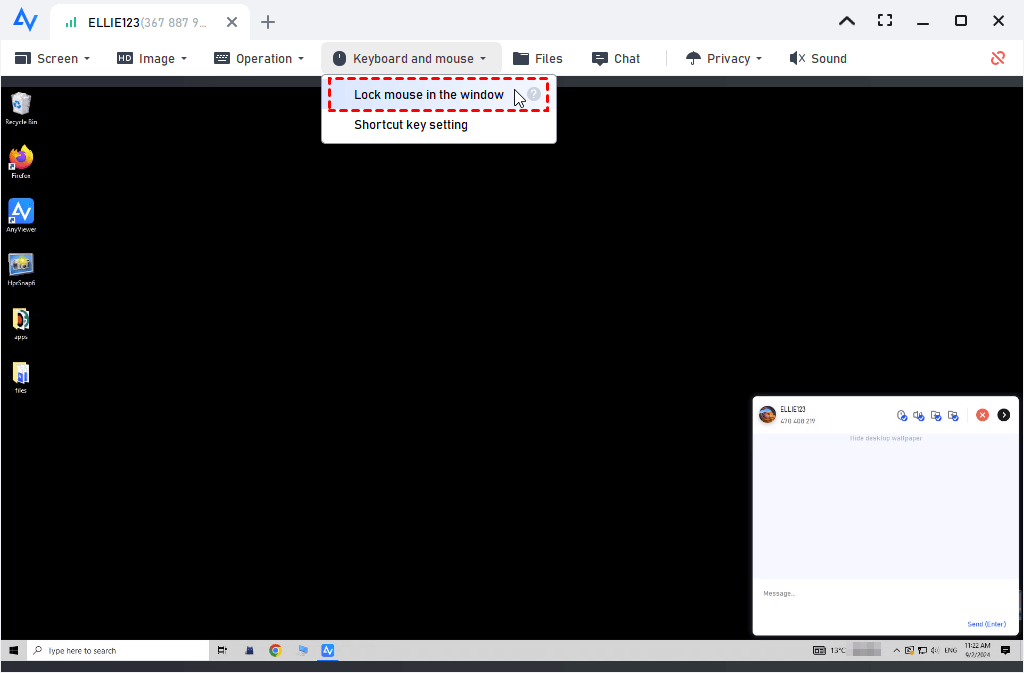Open the remote taskbar clock
Viewport: 1024px width, 673px height.
977,650
